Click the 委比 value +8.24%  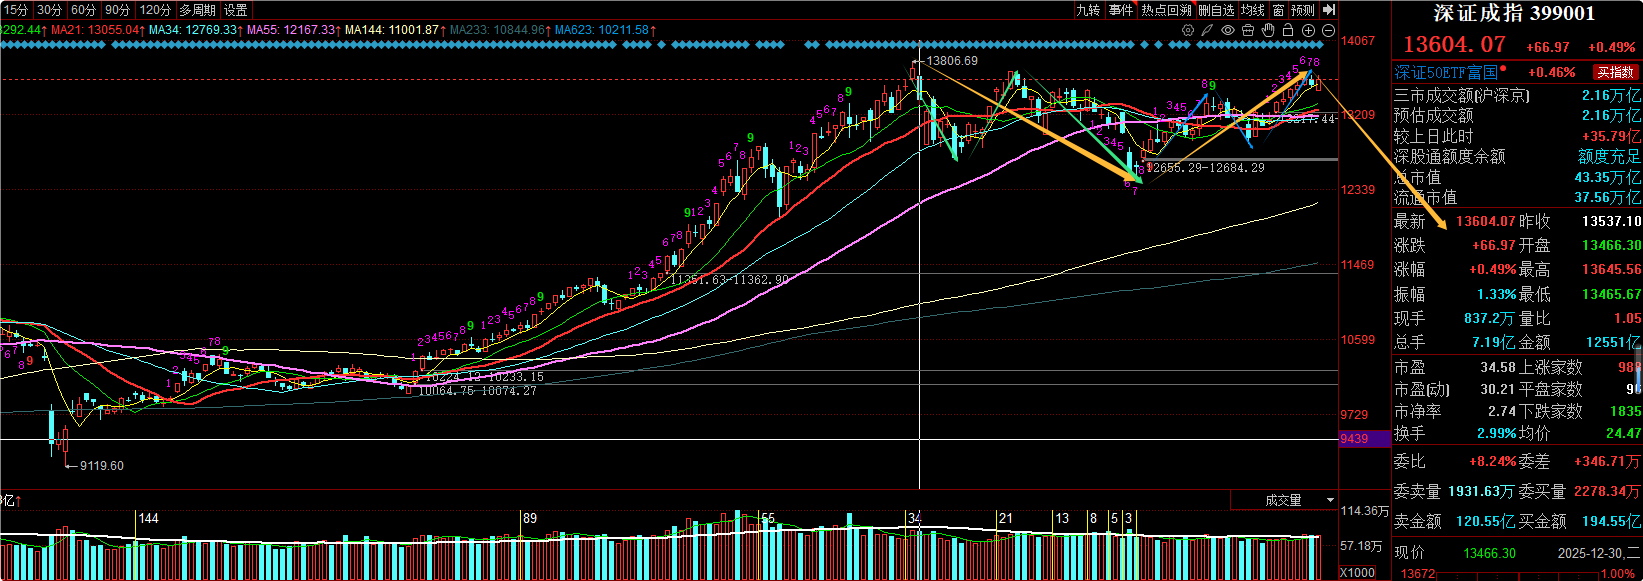click(1492, 461)
